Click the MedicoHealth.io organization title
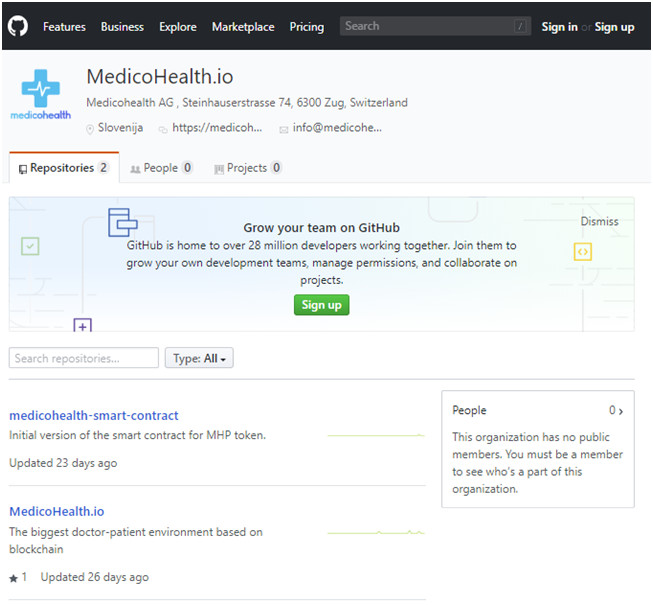The image size is (653, 605). point(160,77)
